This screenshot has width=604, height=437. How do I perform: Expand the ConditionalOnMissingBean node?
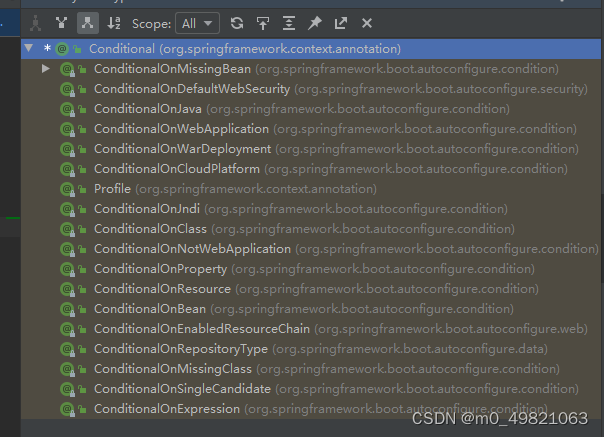(46, 69)
